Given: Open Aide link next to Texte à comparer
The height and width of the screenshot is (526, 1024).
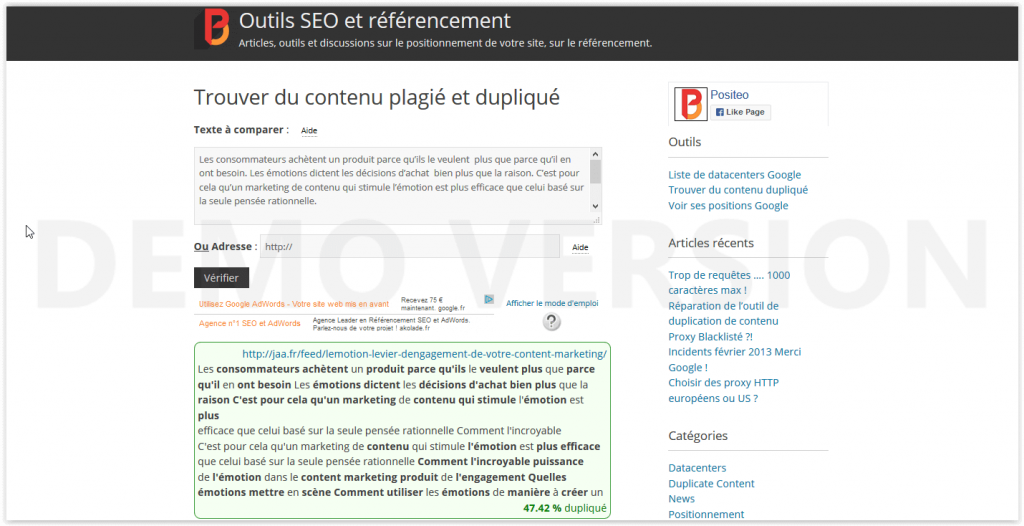Looking at the screenshot, I should (309, 131).
